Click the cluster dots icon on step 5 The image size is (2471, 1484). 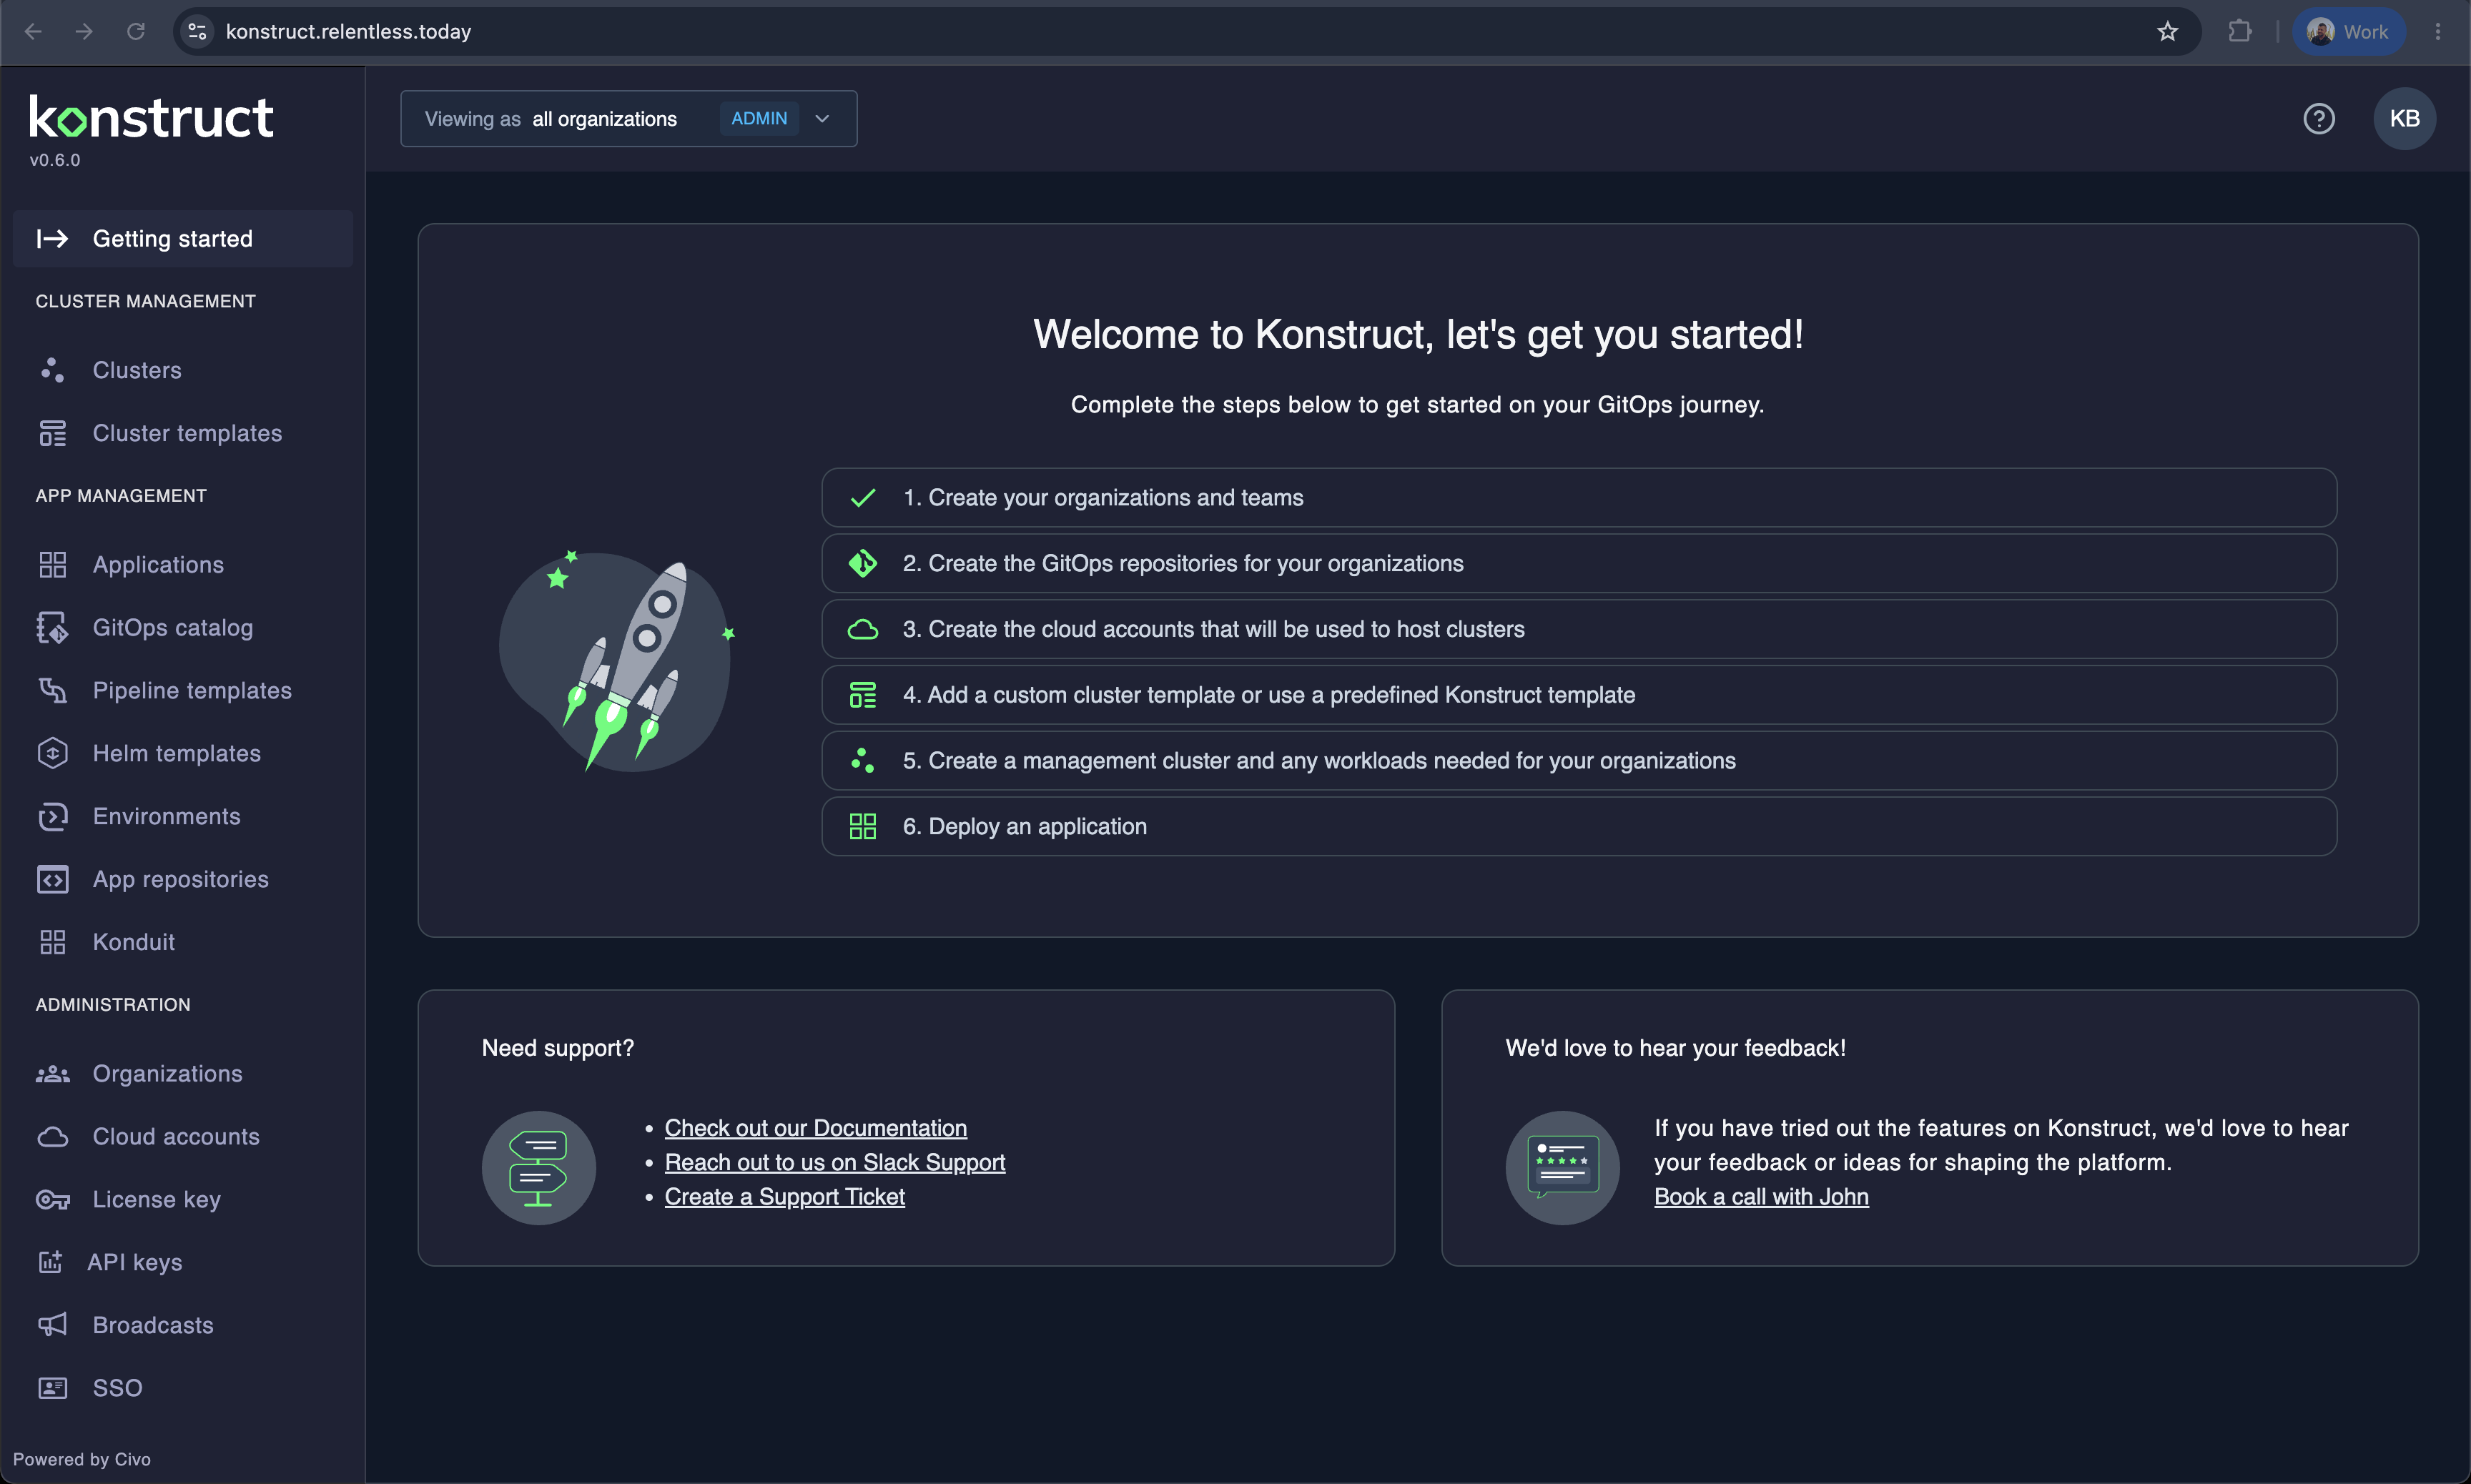click(x=863, y=761)
